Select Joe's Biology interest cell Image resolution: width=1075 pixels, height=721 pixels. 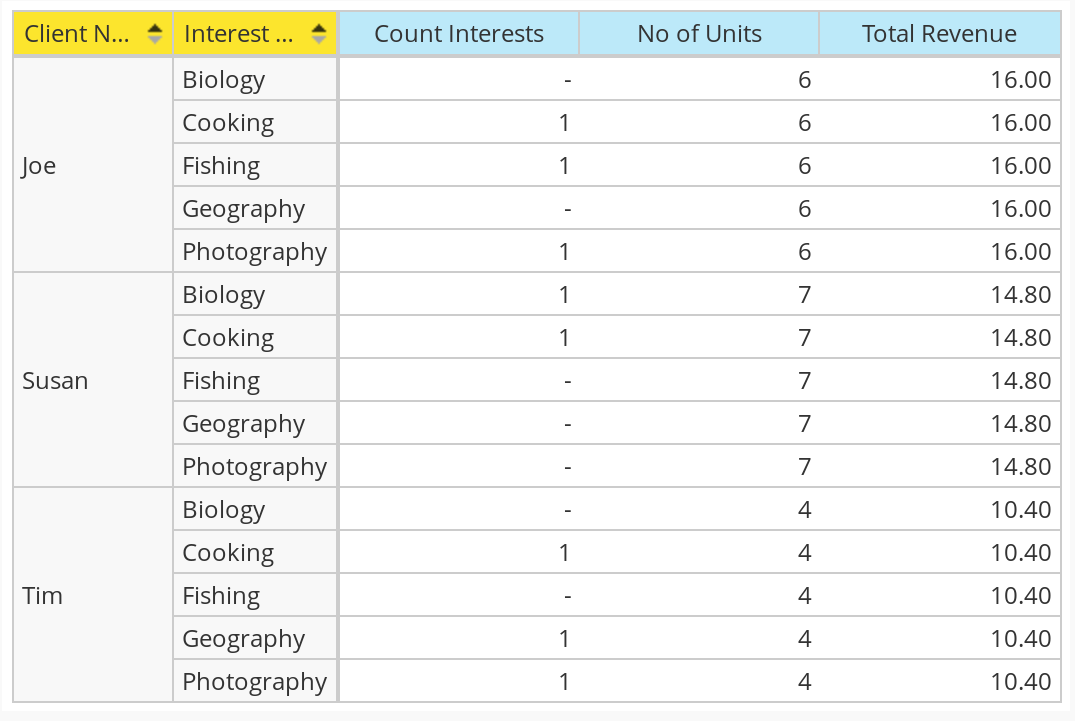click(255, 80)
